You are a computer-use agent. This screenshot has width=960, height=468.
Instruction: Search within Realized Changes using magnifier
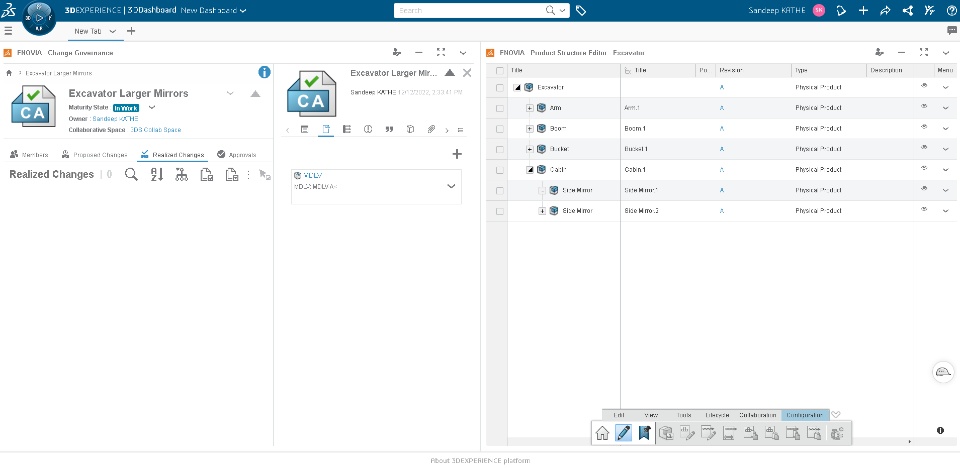131,175
